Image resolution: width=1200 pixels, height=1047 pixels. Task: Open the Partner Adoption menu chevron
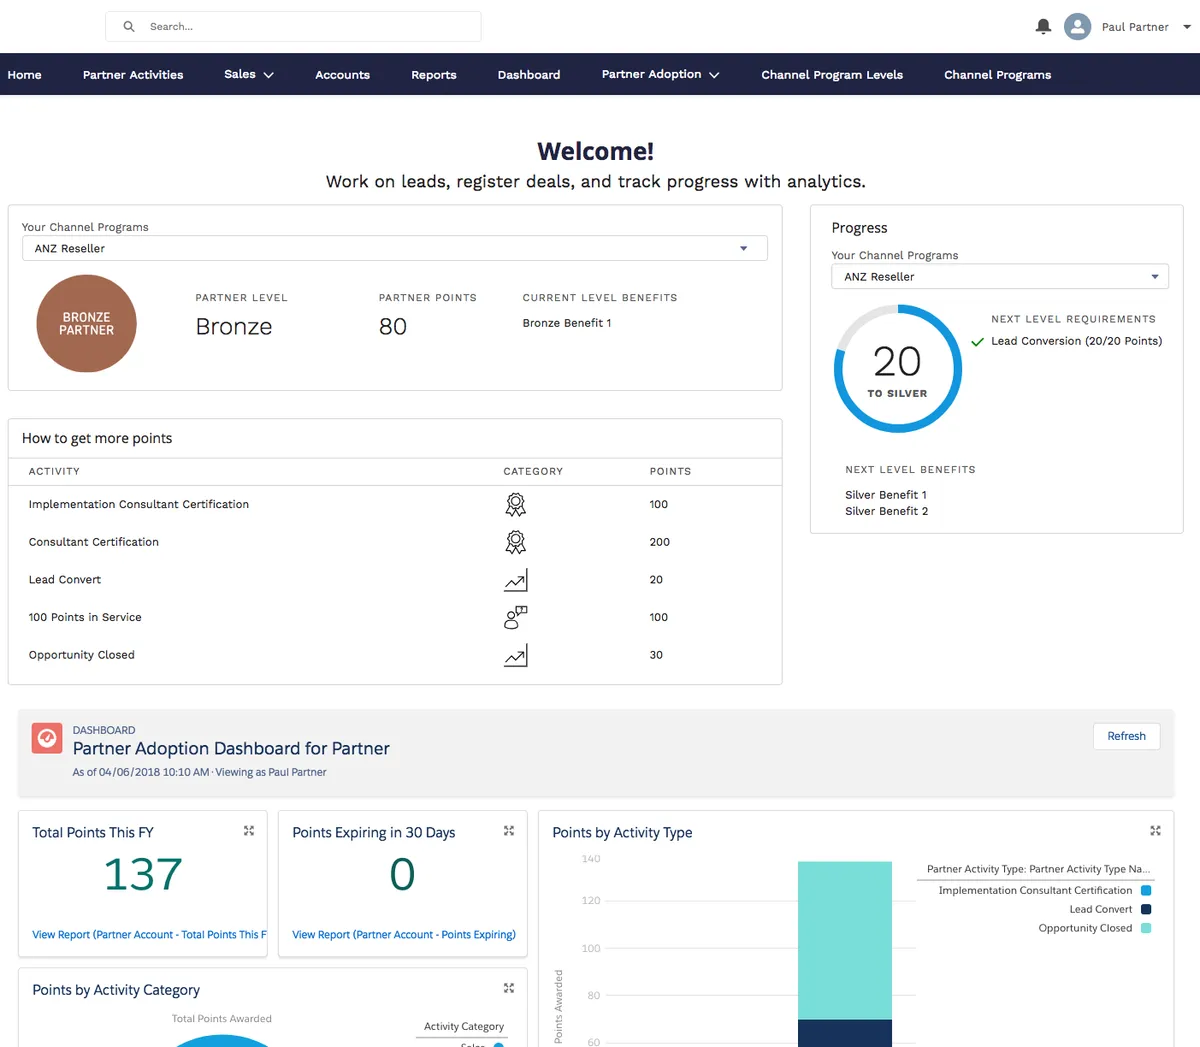pyautogui.click(x=714, y=75)
